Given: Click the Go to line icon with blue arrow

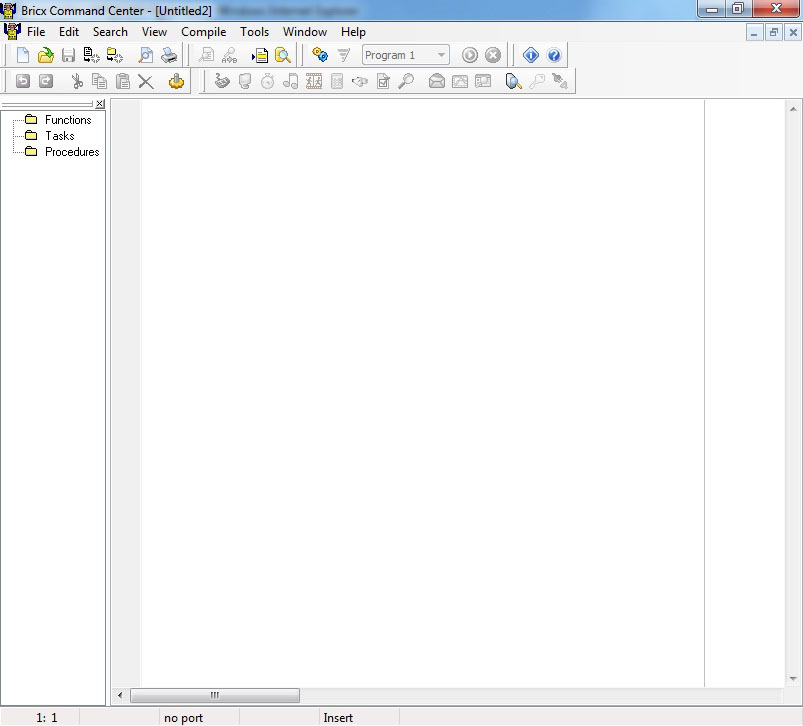Looking at the screenshot, I should click(260, 55).
